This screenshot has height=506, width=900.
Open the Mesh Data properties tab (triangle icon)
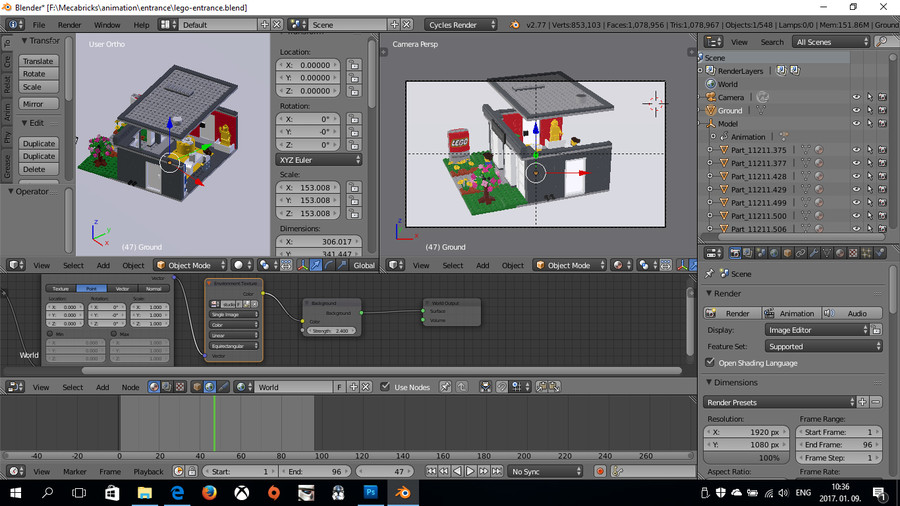(827, 253)
